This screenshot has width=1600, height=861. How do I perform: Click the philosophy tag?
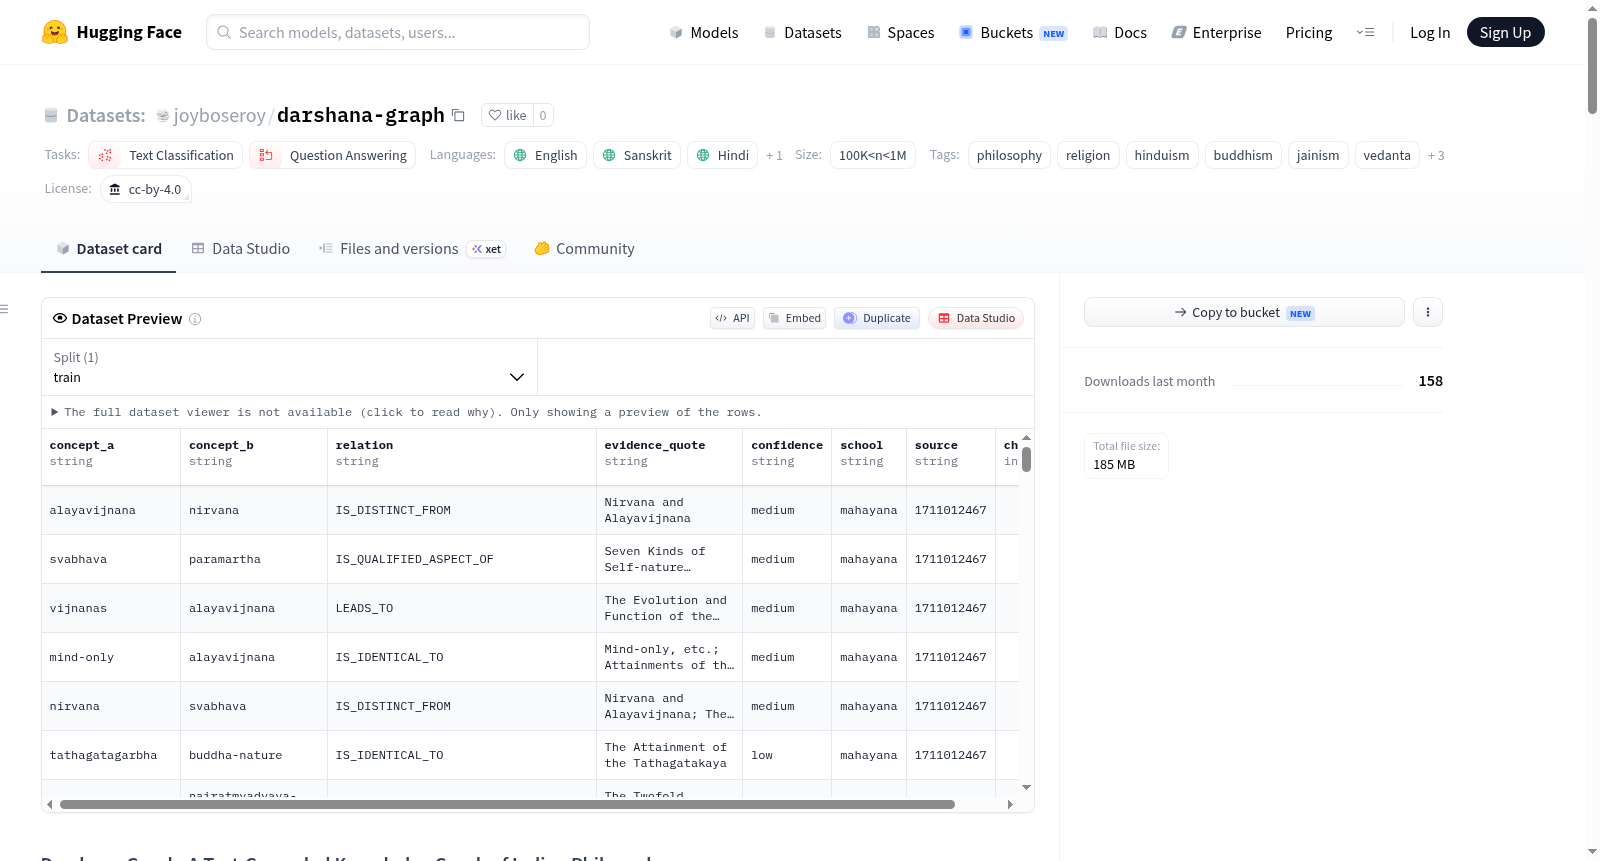click(1009, 155)
